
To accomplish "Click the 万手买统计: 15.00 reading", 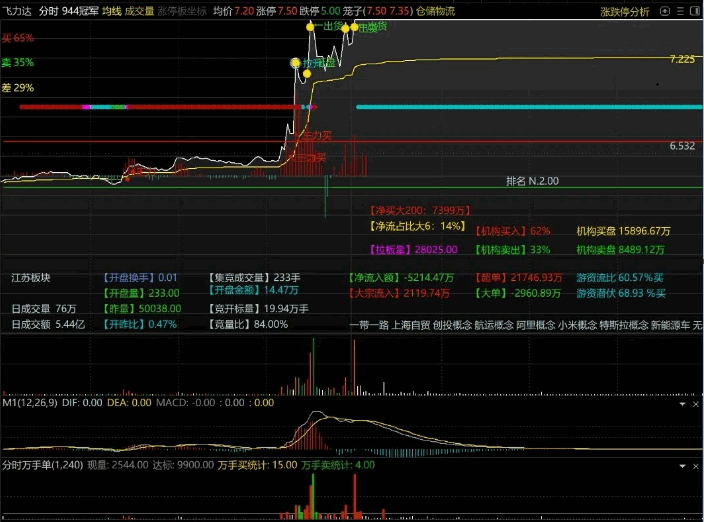I will (x=257, y=465).
